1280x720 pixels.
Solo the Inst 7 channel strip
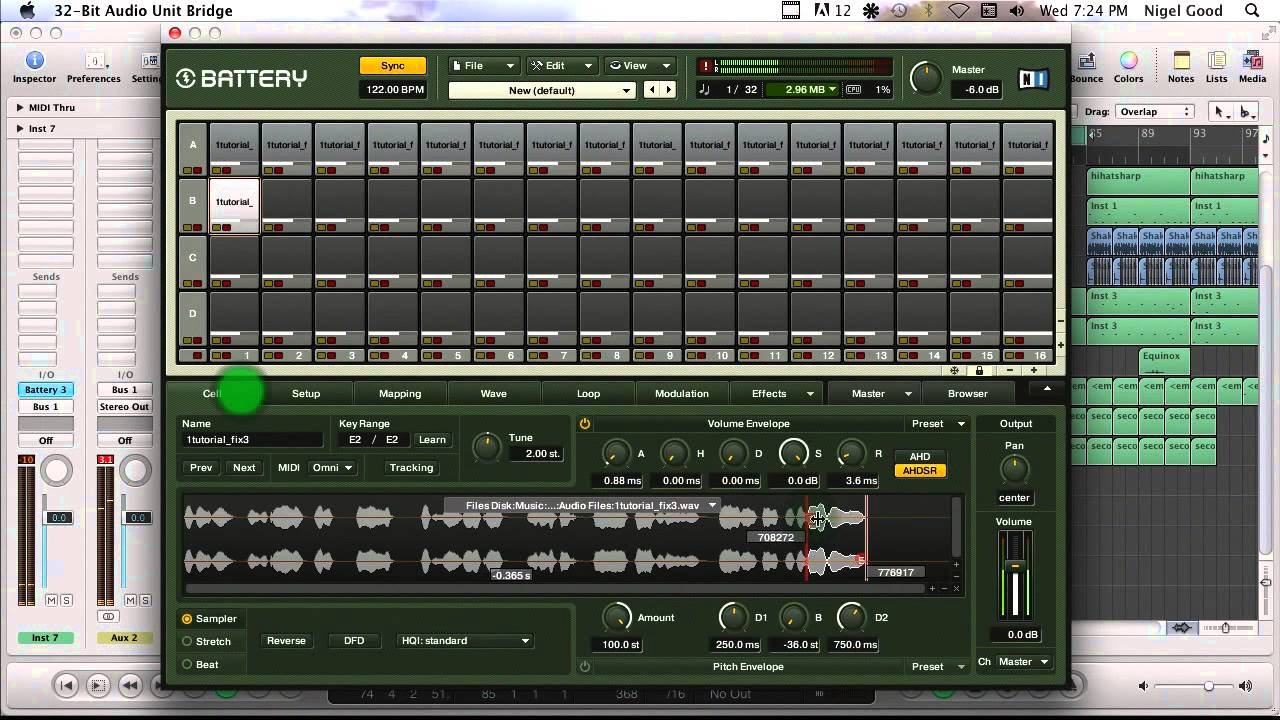[x=66, y=600]
